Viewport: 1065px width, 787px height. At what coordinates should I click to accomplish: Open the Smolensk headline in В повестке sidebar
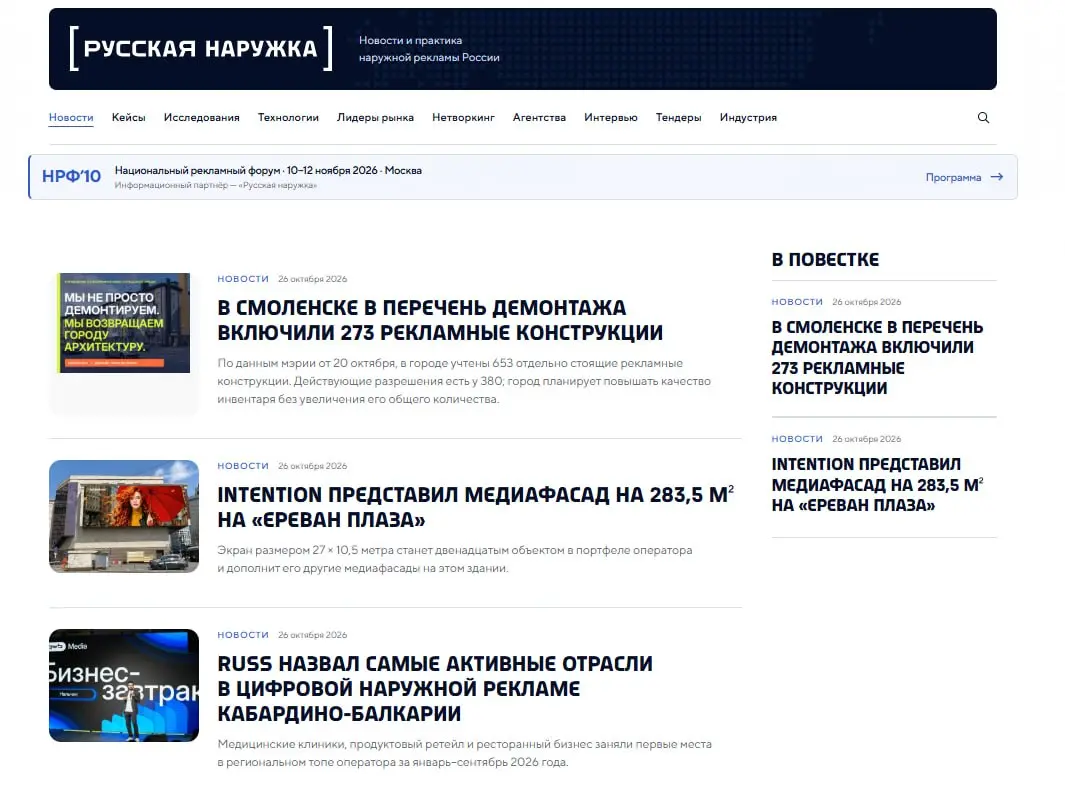(877, 357)
